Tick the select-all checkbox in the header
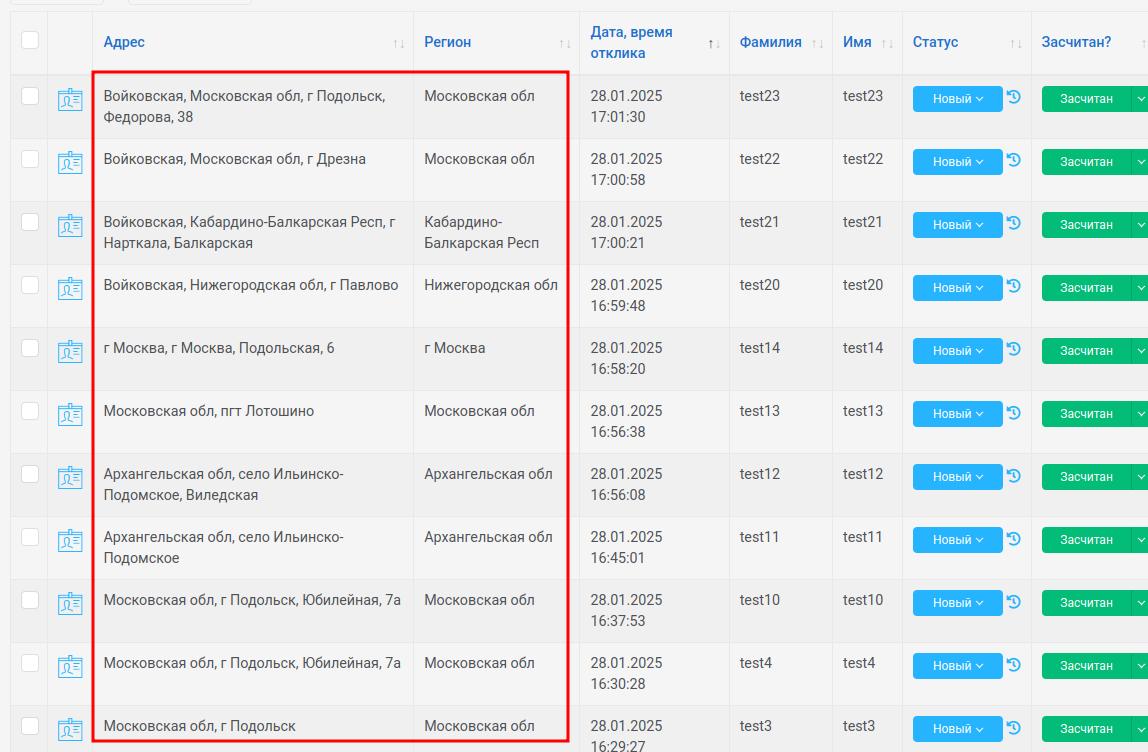The width and height of the screenshot is (1148, 752). click(30, 40)
